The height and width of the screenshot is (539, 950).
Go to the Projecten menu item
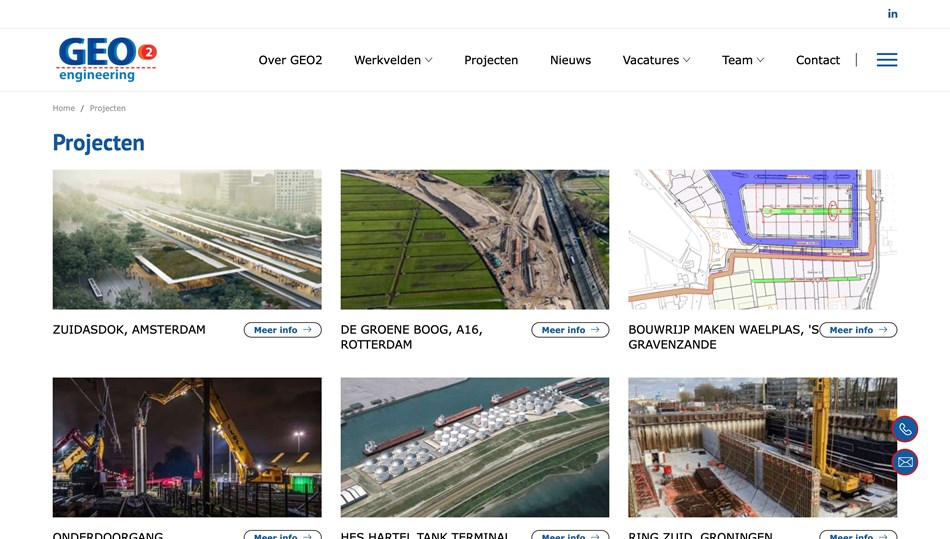point(491,60)
